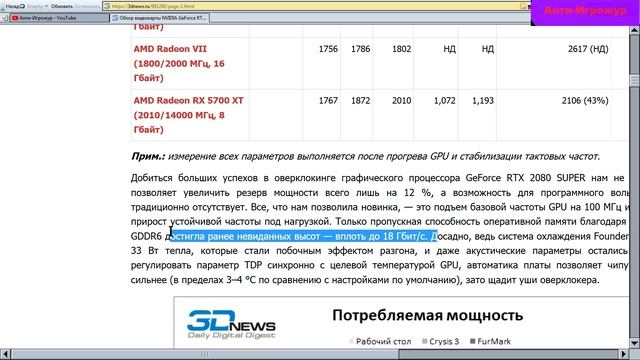Click the 3DNews logo in the chart
Viewport: 640px width, 360px height.
point(231,324)
